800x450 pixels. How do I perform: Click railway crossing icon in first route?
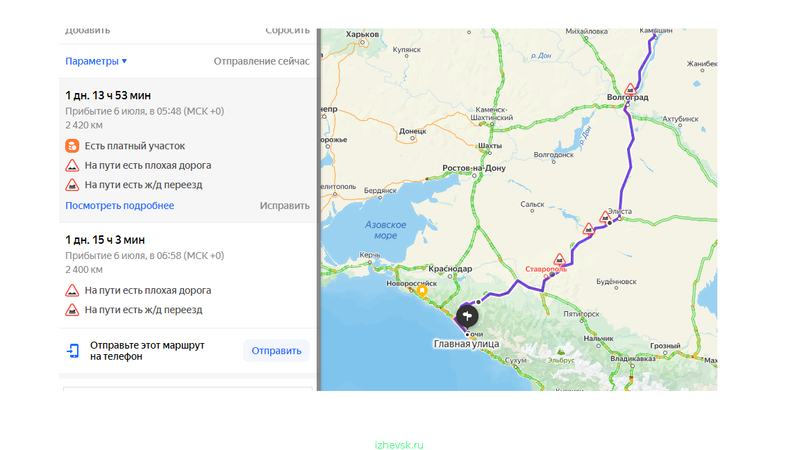point(72,185)
